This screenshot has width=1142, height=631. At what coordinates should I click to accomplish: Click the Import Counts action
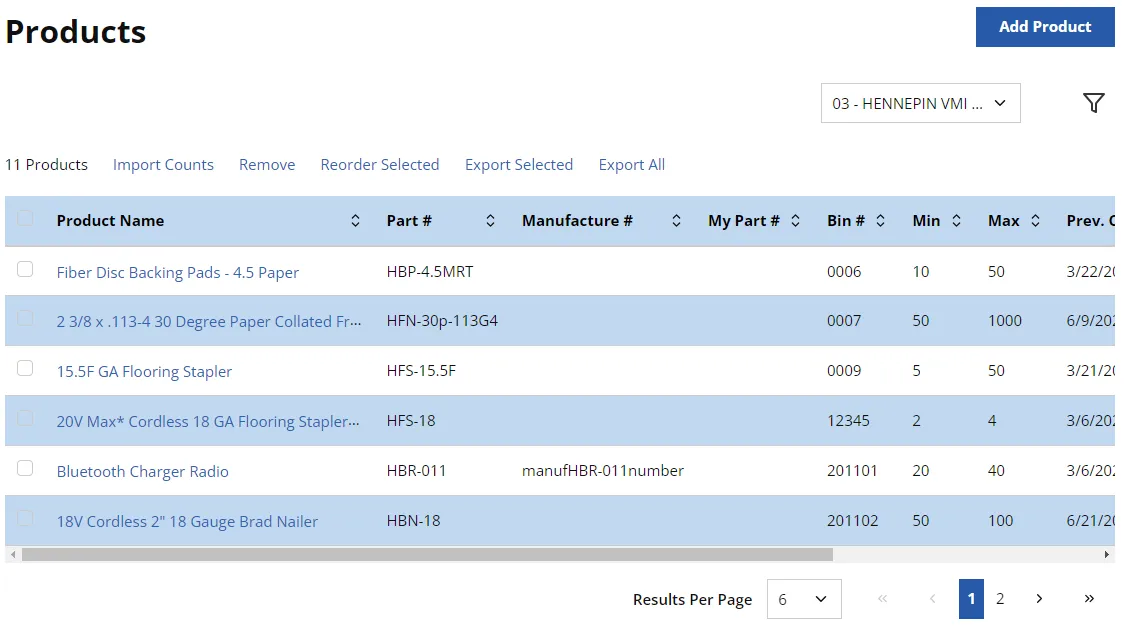pyautogui.click(x=163, y=165)
